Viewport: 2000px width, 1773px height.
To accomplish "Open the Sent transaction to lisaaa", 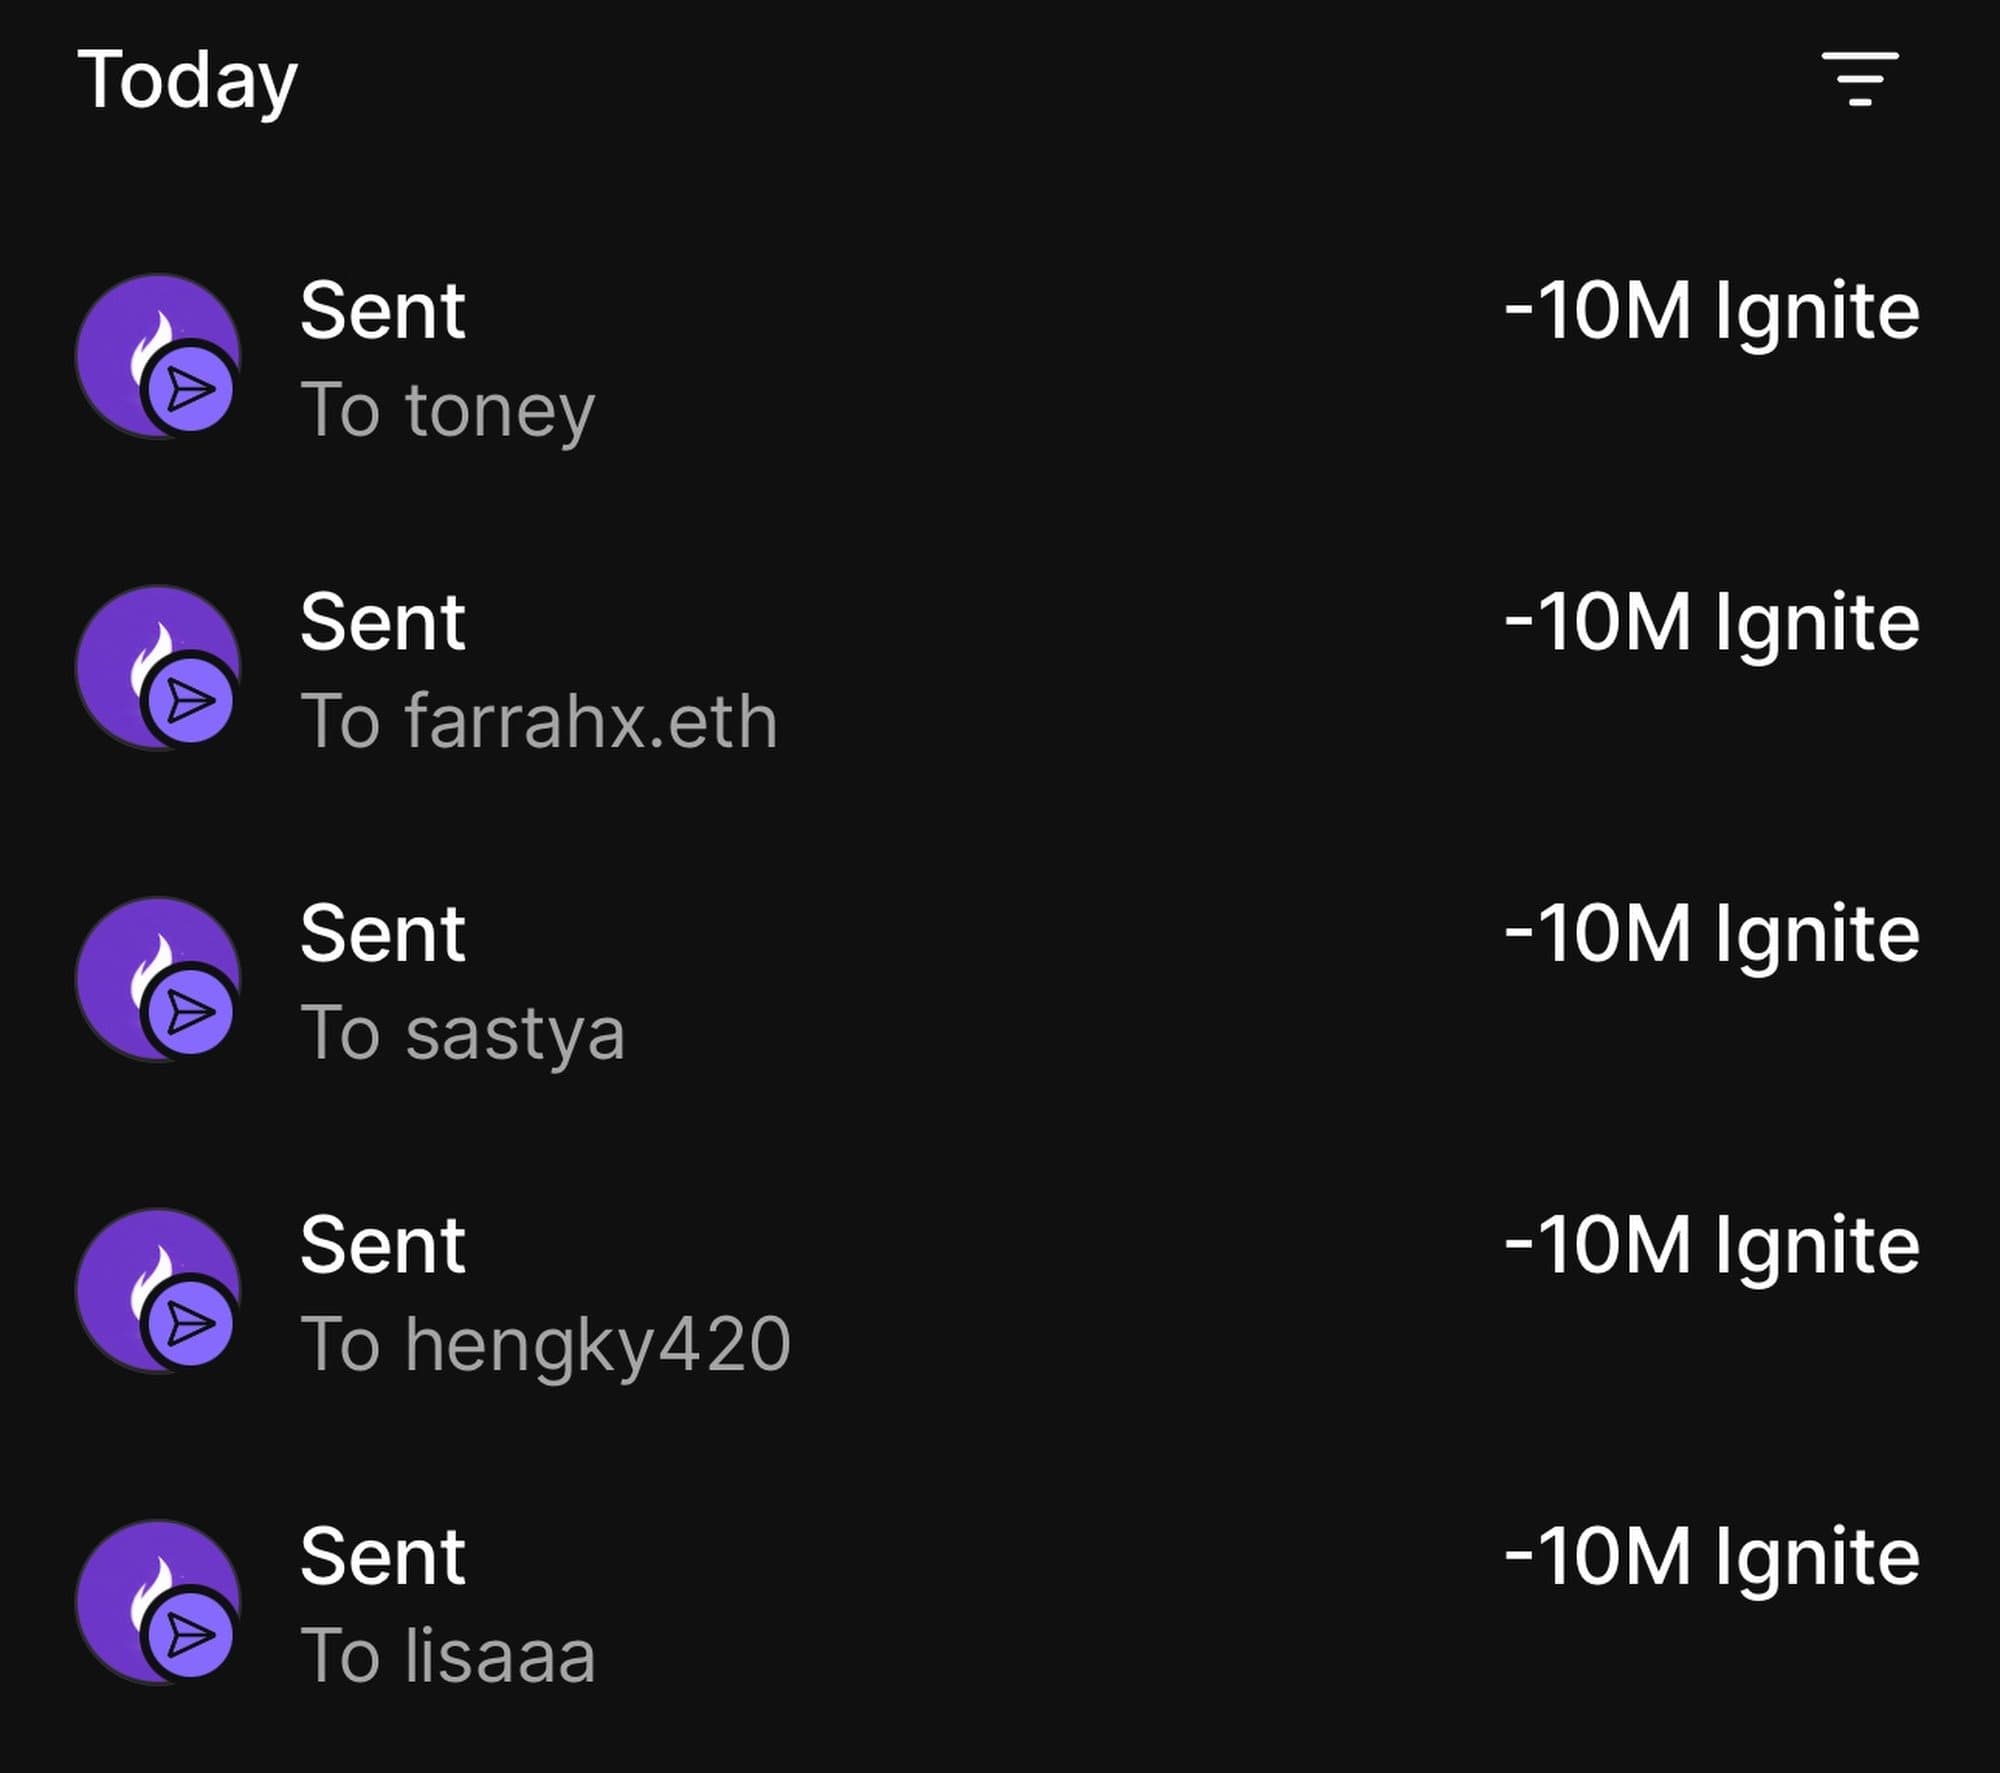I will tap(383, 1557).
